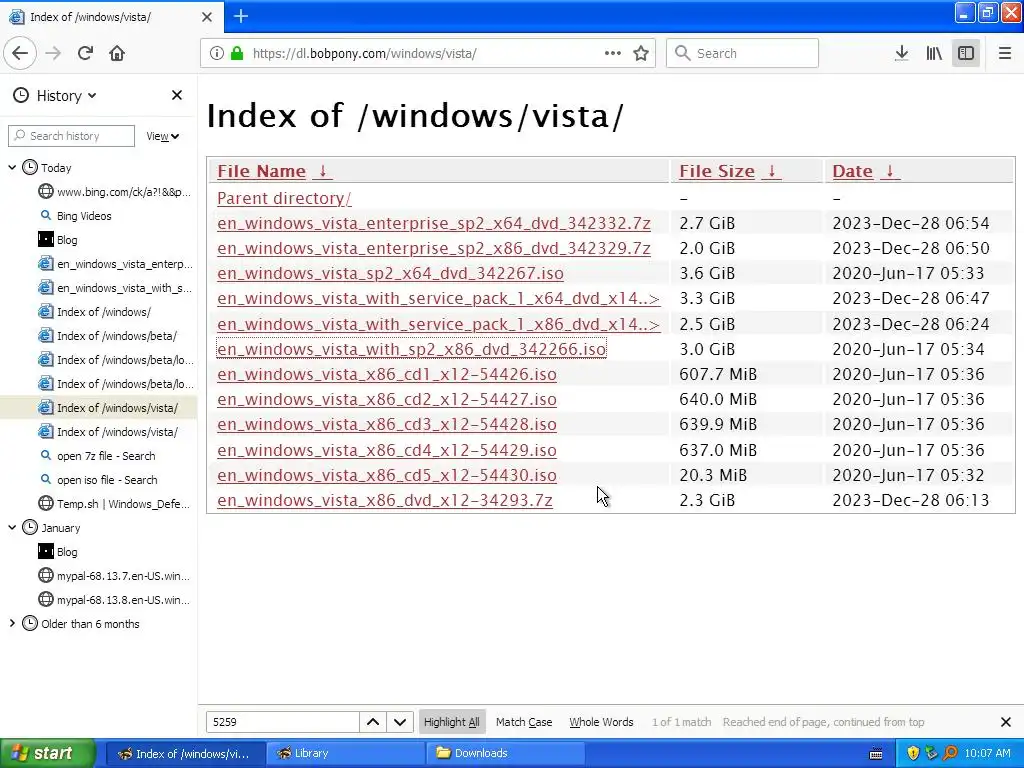Download vista x86 cd5 x12-54430 iso
This screenshot has height=768, width=1024.
click(x=387, y=475)
